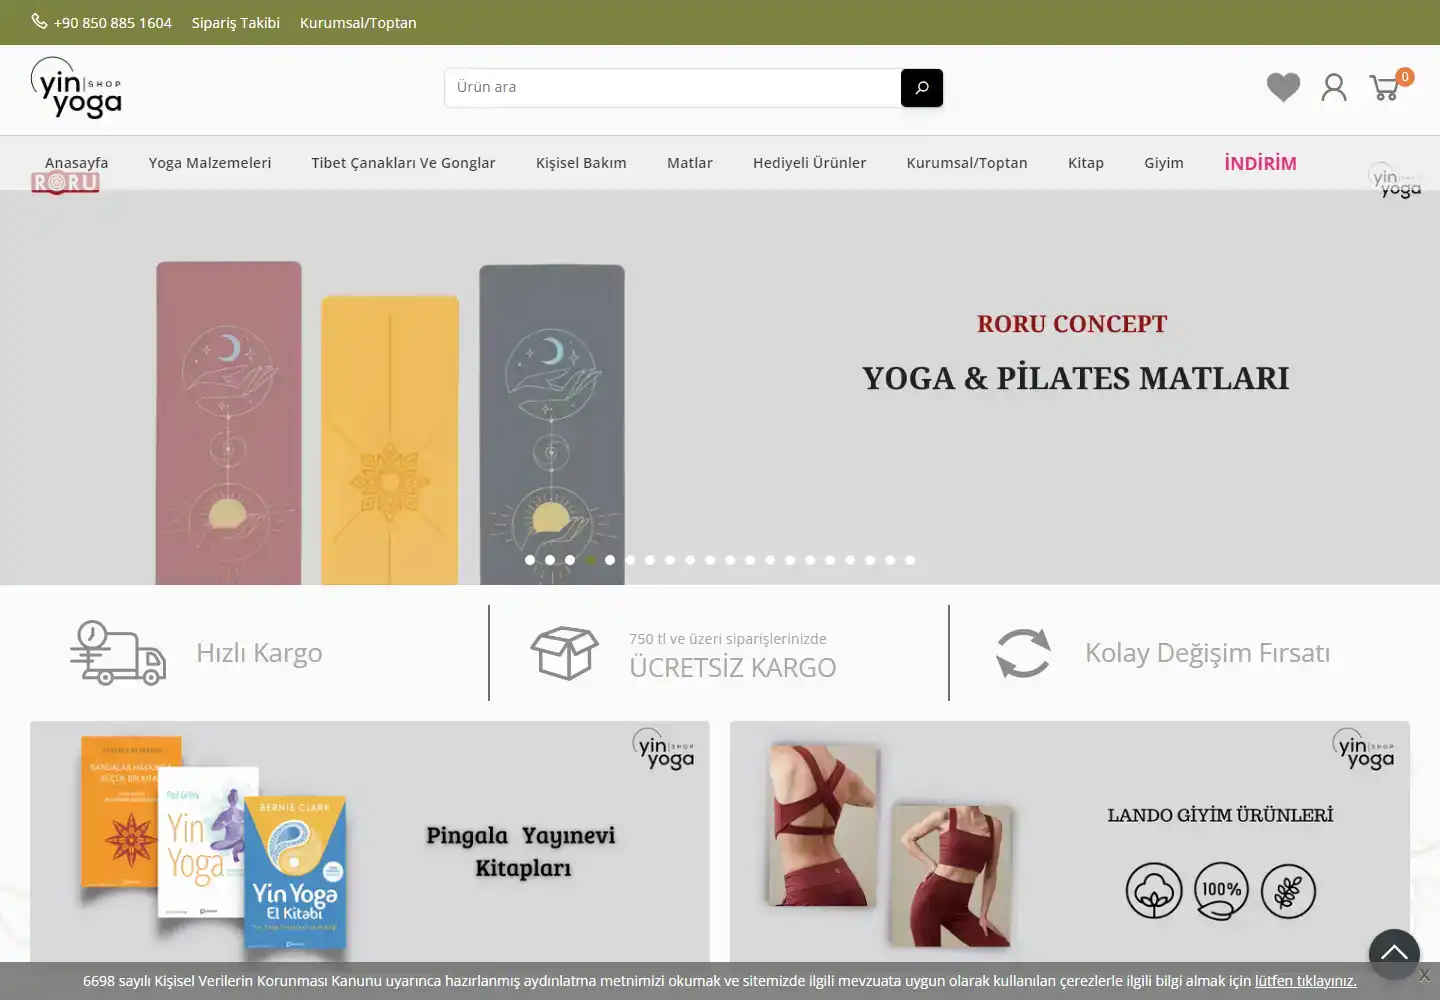
Task: Open the shopping cart icon
Action: (x=1385, y=88)
